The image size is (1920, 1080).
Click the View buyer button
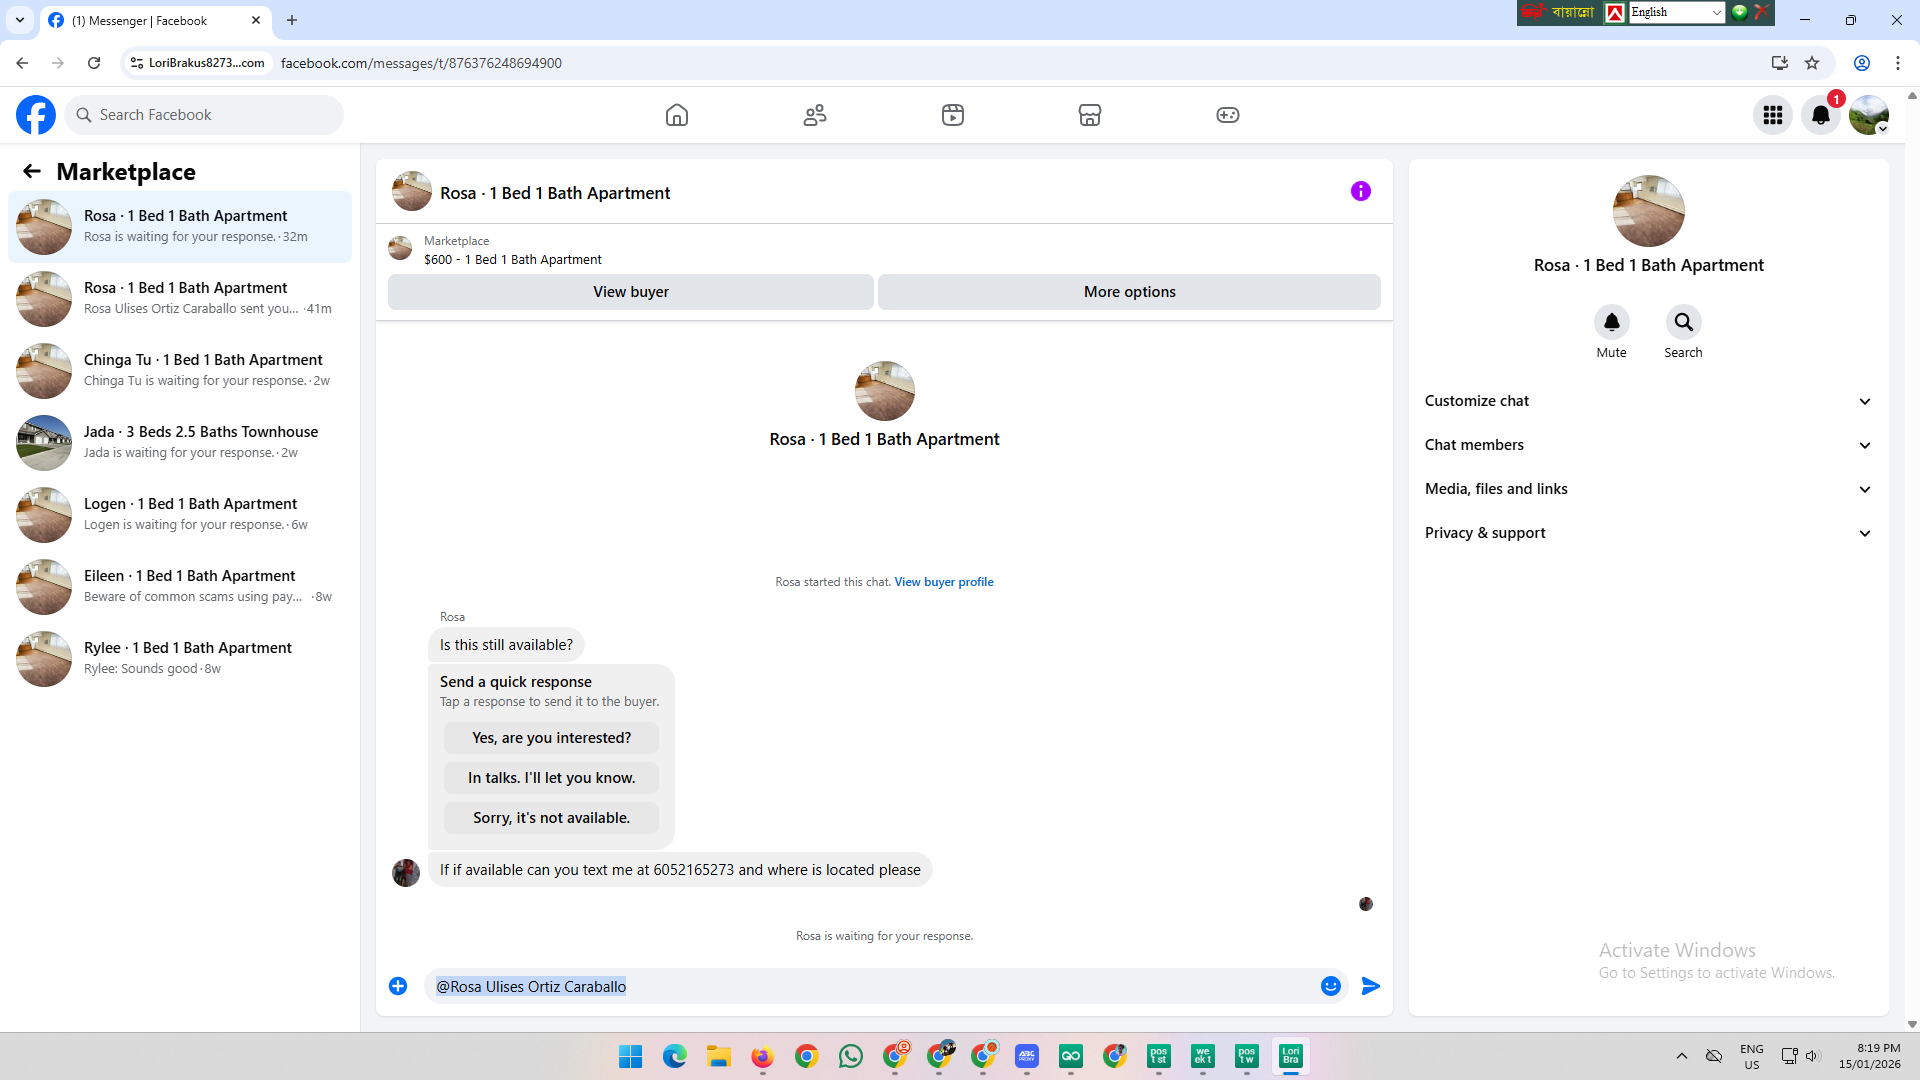tap(630, 292)
